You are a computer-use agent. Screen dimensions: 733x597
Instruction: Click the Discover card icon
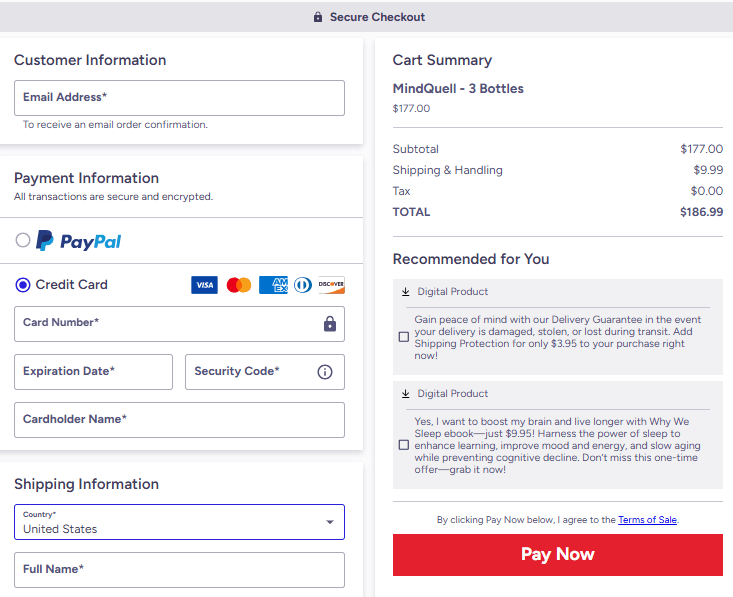coord(331,285)
